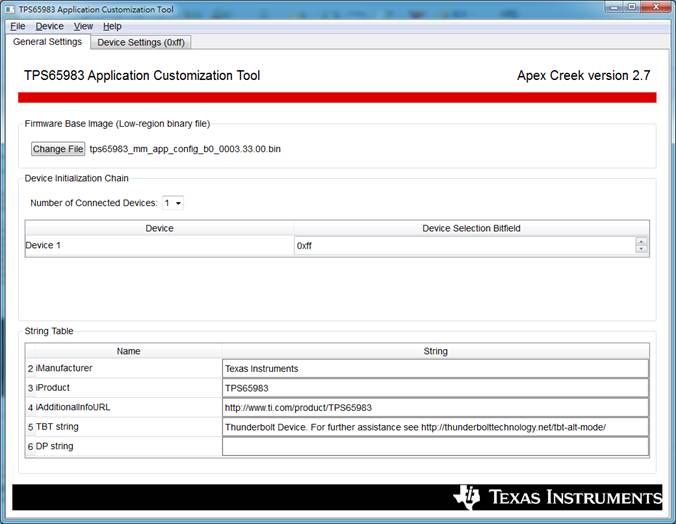Select the '6 DP string' name cell
The image size is (676, 524).
[x=123, y=446]
